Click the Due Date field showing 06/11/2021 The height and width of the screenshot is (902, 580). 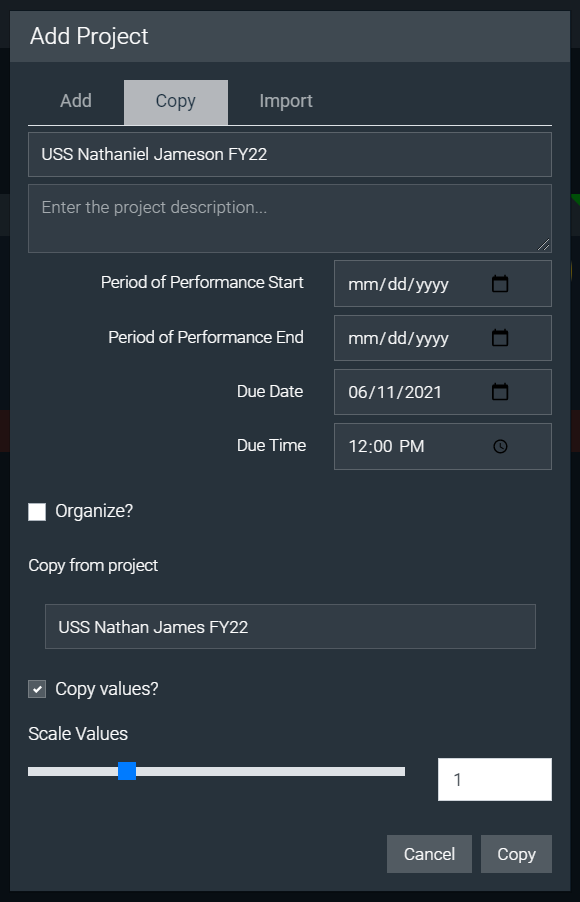(x=442, y=392)
